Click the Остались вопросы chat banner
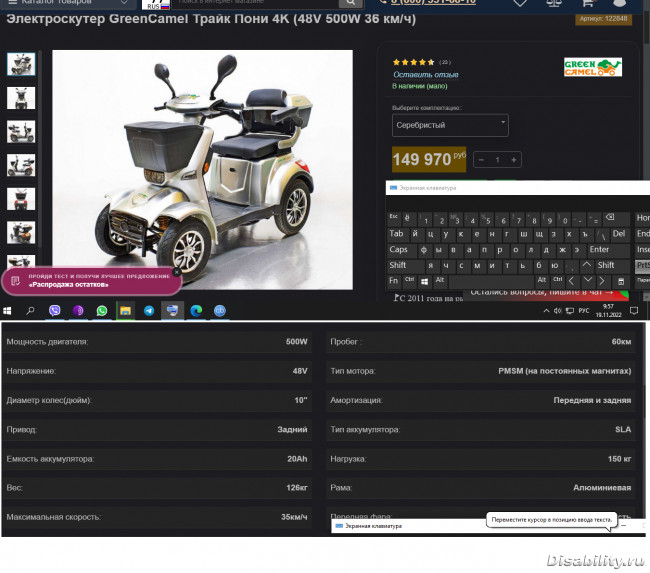 [546, 294]
